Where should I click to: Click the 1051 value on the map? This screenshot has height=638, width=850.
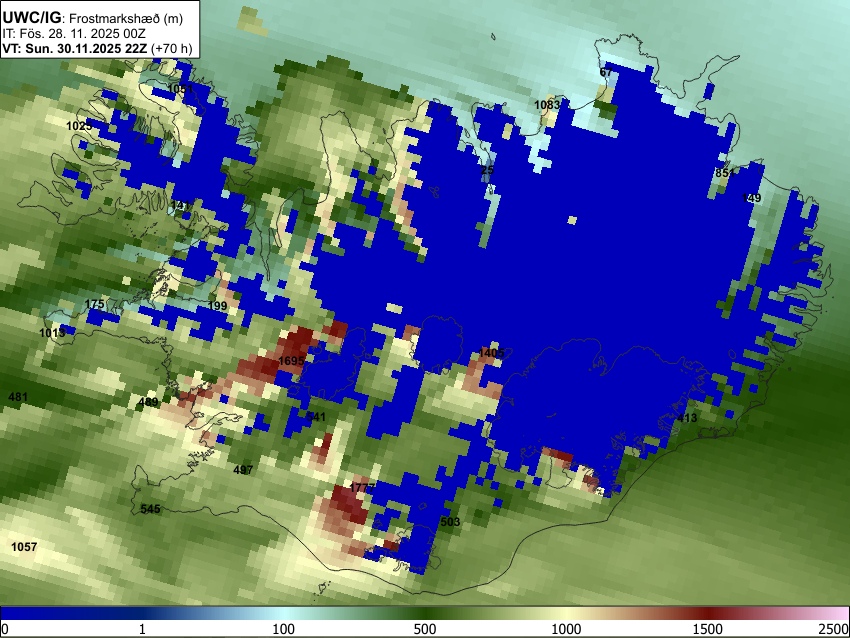pos(180,89)
